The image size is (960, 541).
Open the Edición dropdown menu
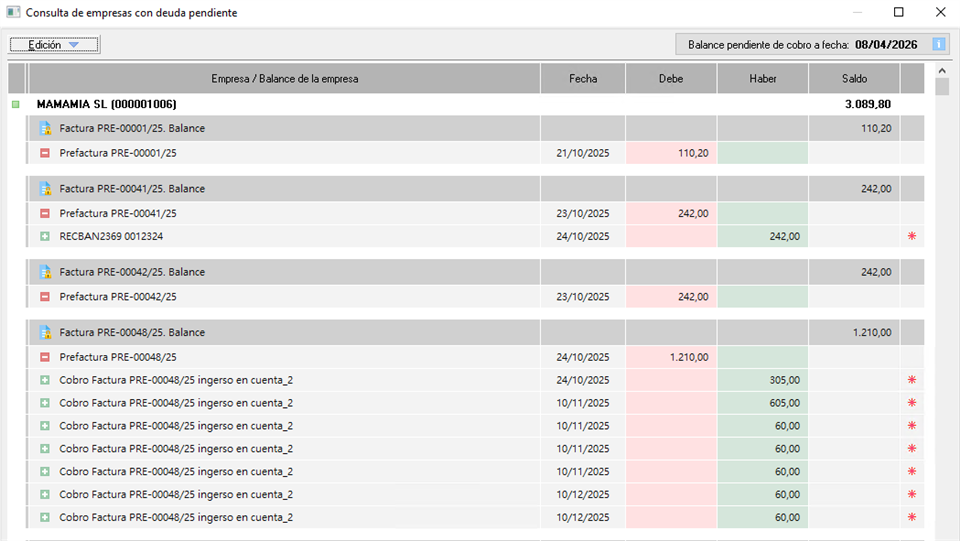click(54, 45)
